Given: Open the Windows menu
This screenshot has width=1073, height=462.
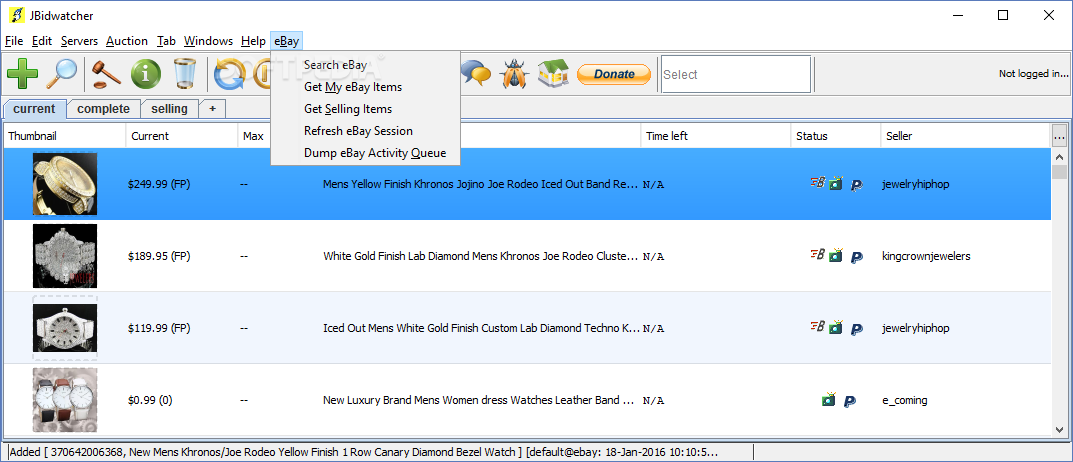Looking at the screenshot, I should 208,41.
